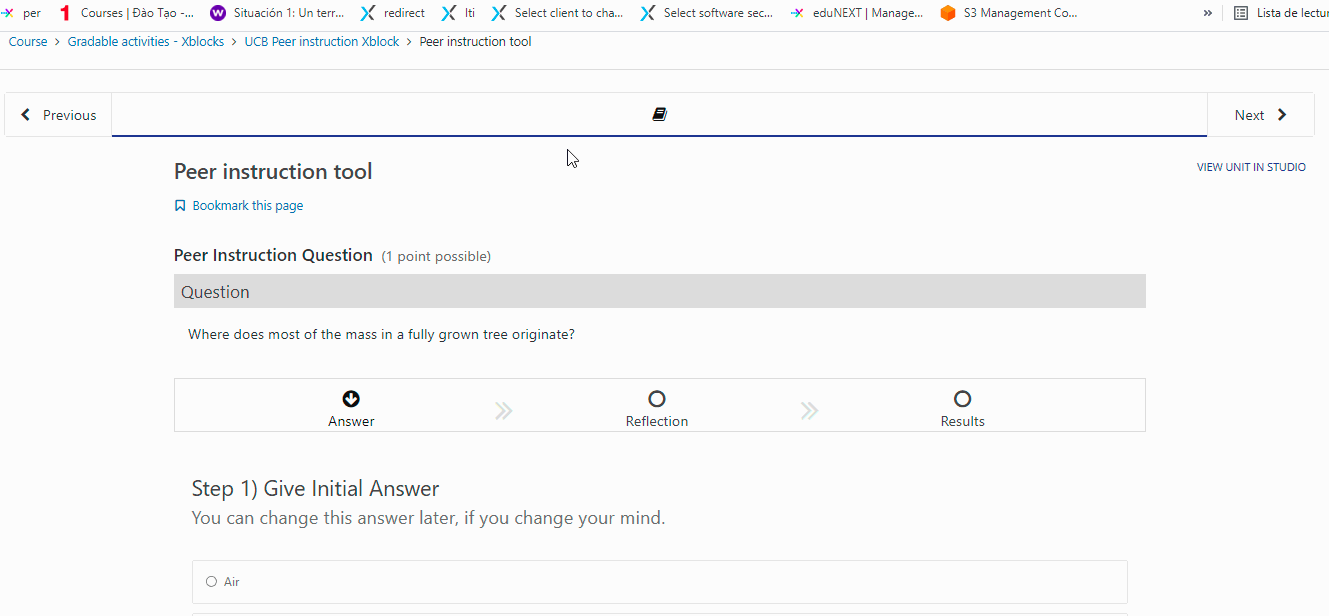Open the Courses | Đào Tạo bookmark
This screenshot has width=1329, height=616.
126,13
